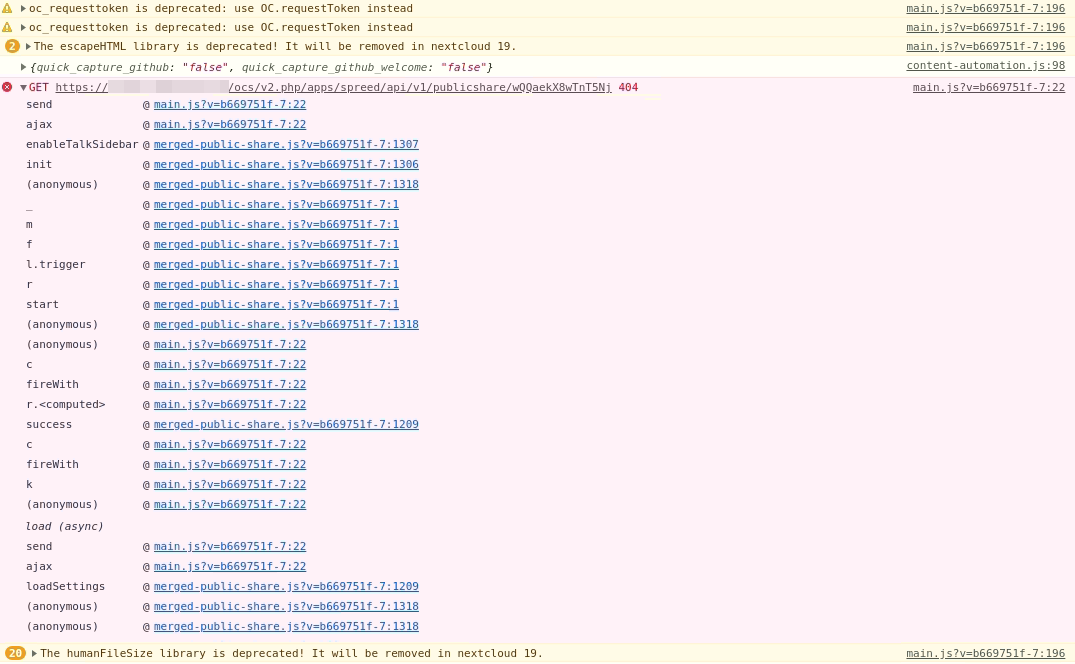Screen dimensions: 1075x664
Task: Open the failed publicshare request URL
Action: click(333, 88)
